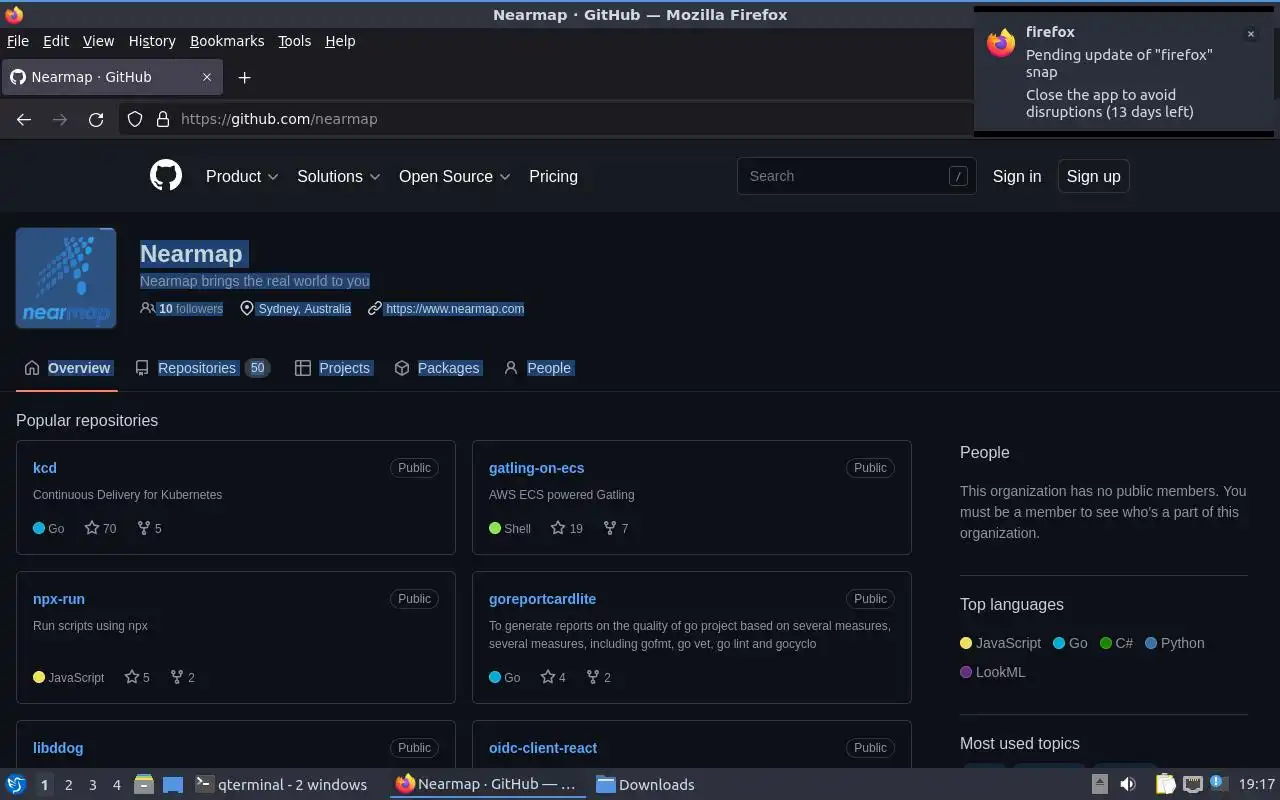
Task: Click the link icon beside nearmap.com URL
Action: tap(375, 308)
